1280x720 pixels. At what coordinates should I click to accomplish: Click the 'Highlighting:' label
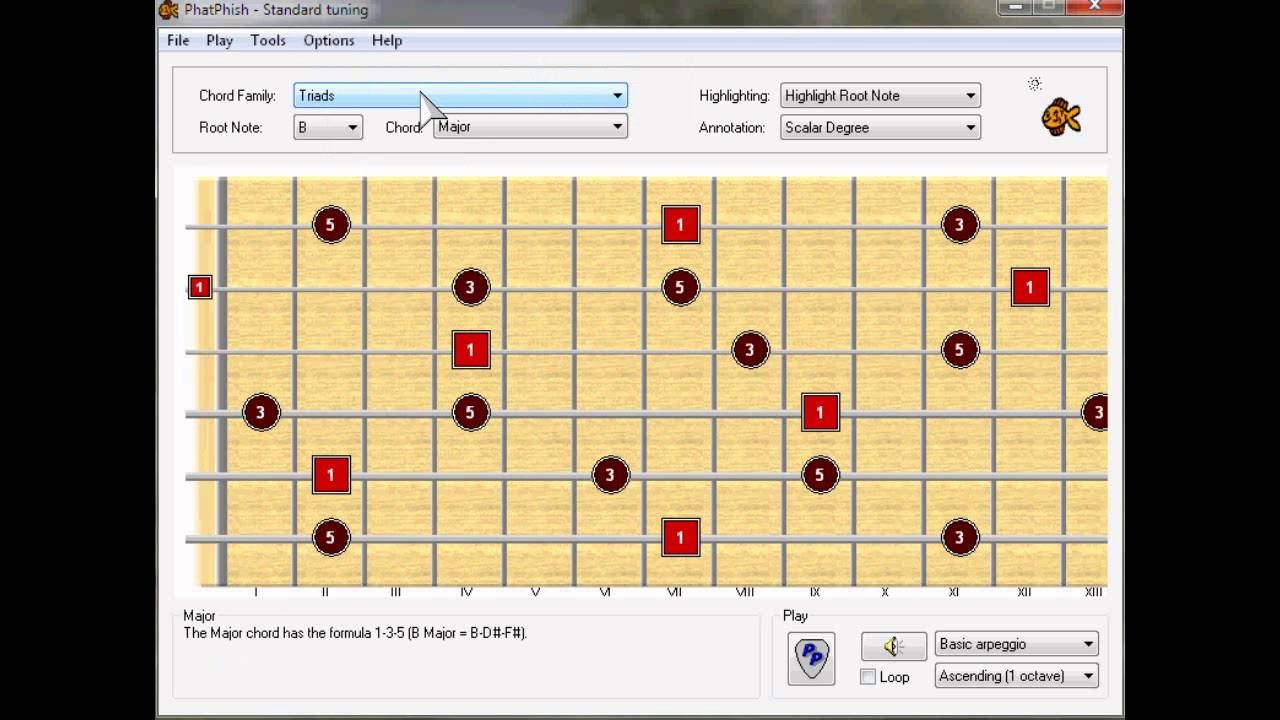tap(734, 96)
